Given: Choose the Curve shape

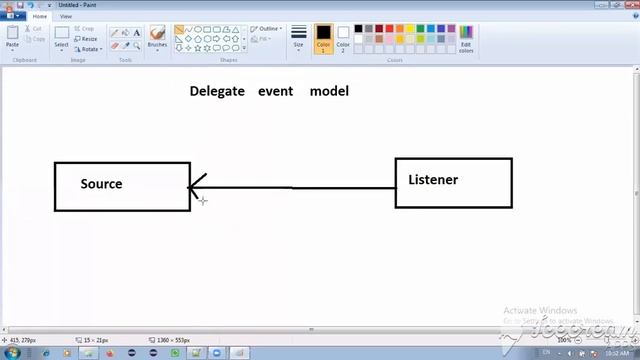Looking at the screenshot, I should pos(188,29).
